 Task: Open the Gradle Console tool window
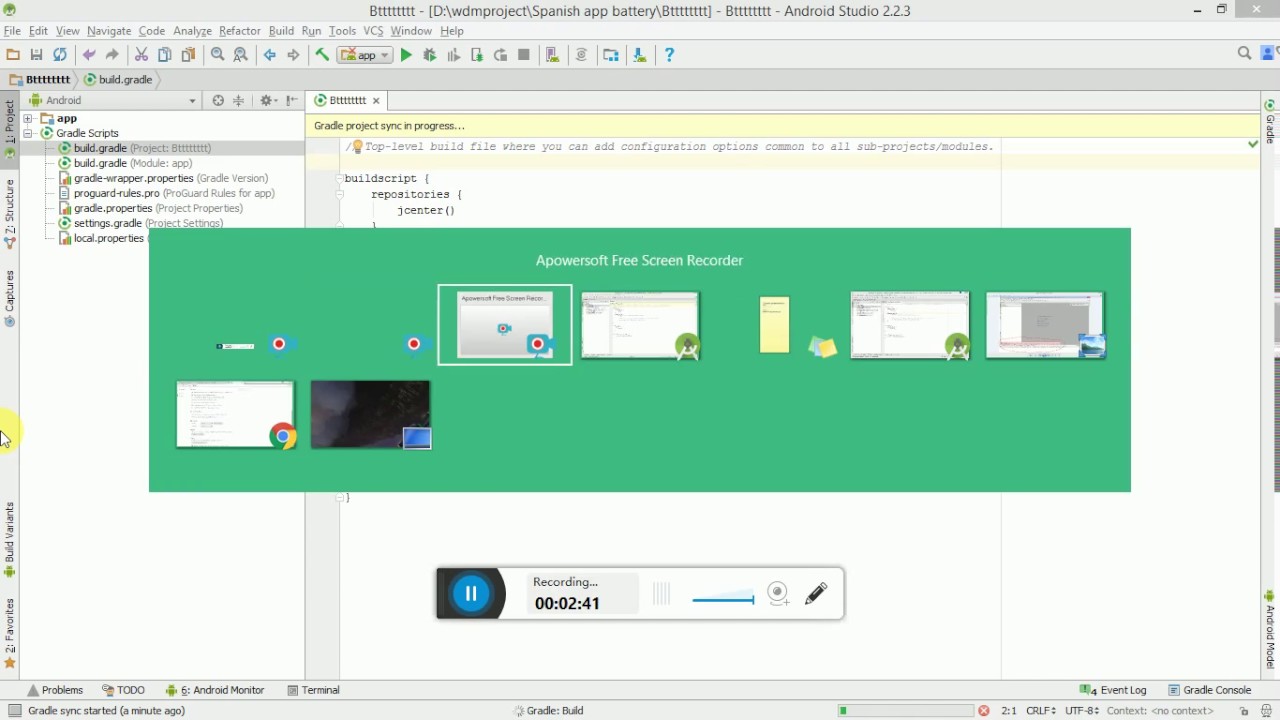[x=1210, y=690]
